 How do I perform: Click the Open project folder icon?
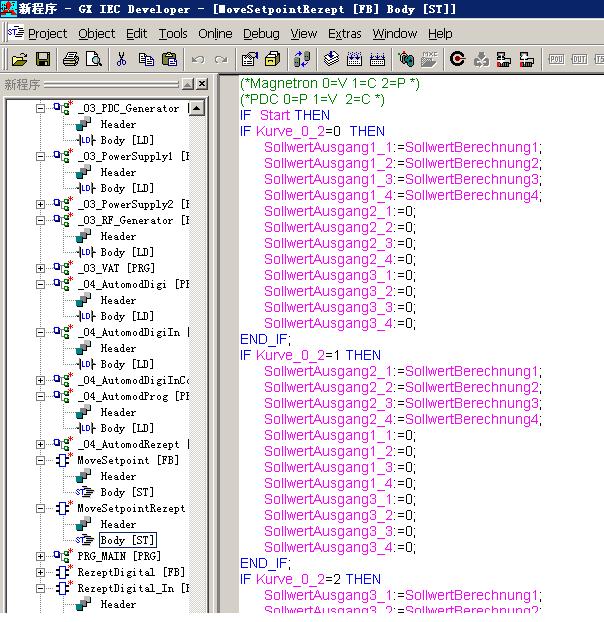[x=18, y=60]
